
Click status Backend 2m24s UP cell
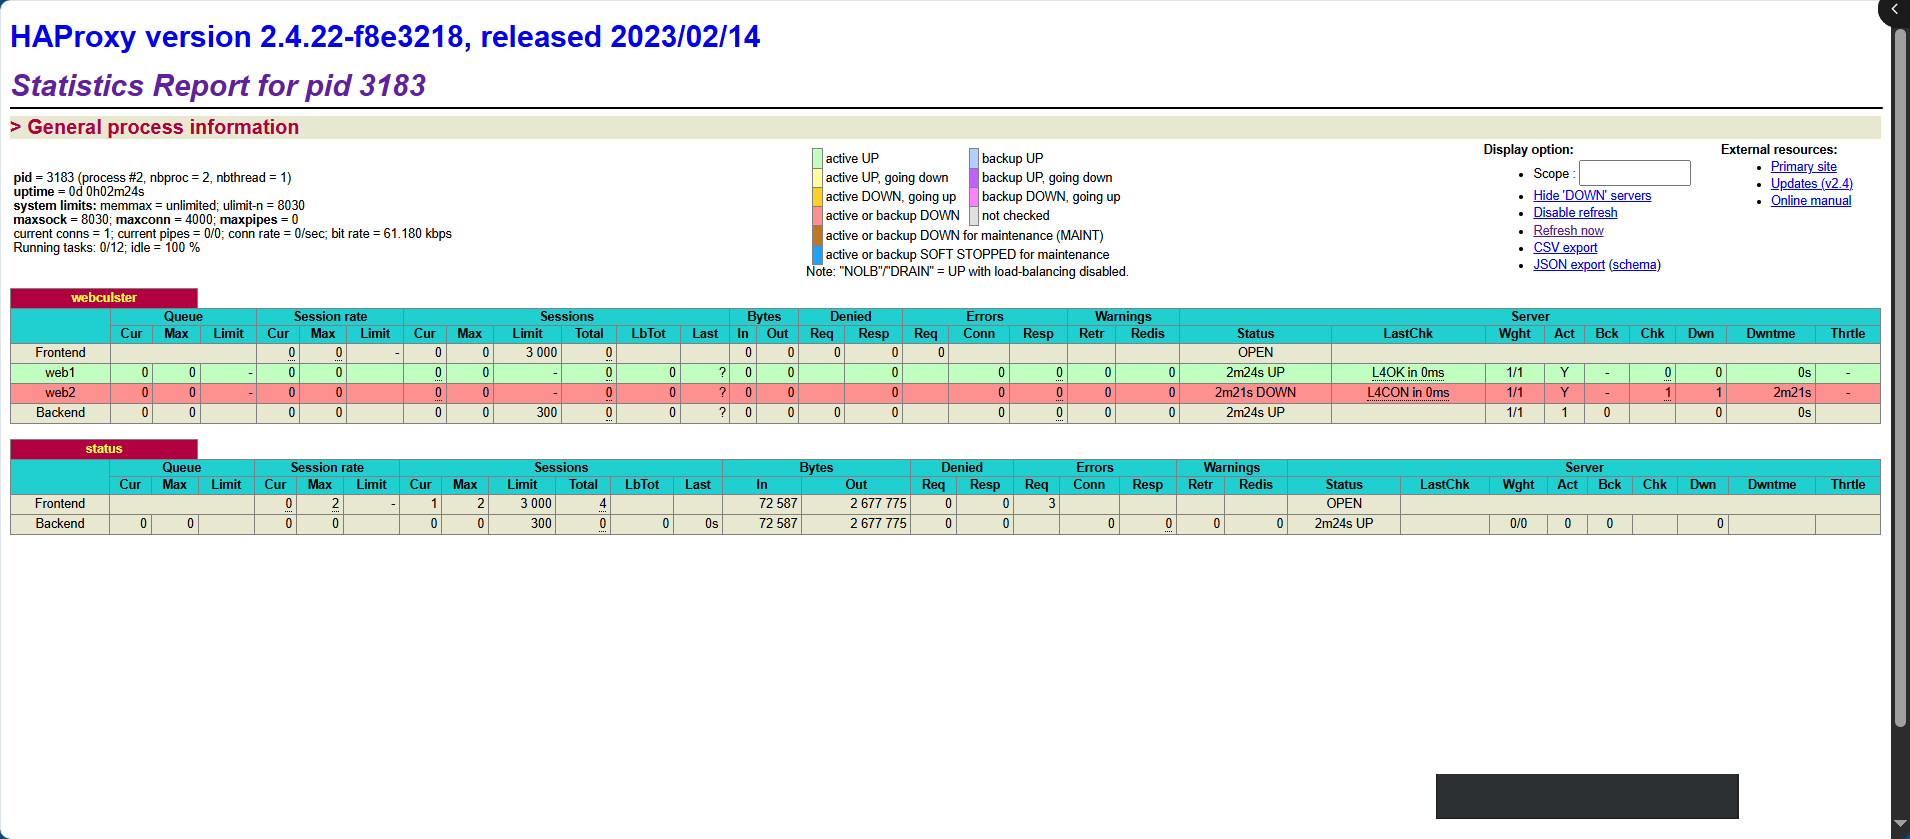coord(1343,524)
